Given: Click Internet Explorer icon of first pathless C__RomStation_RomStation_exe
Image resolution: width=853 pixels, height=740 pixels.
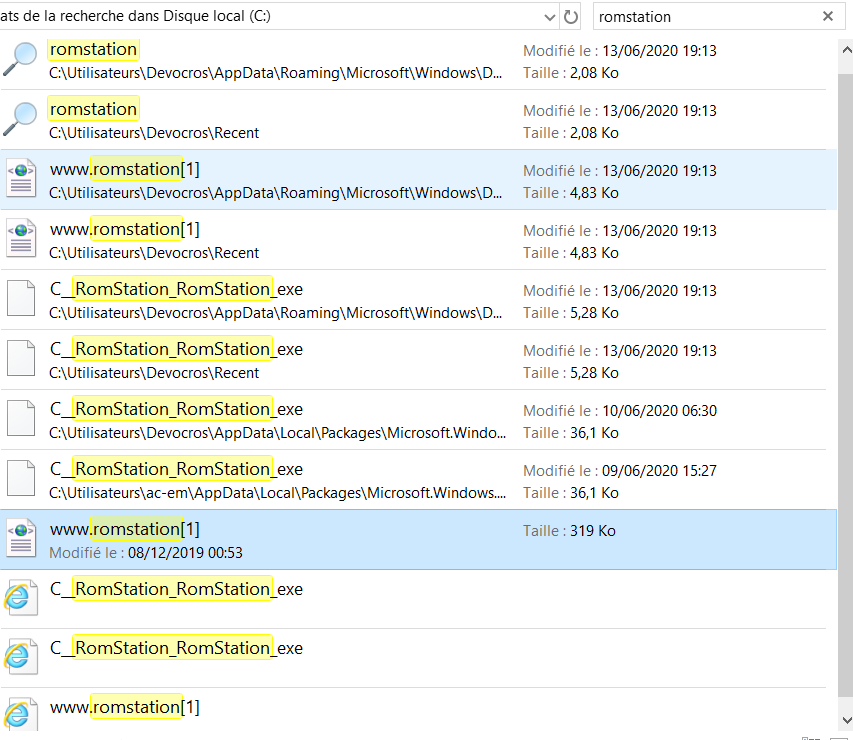Looking at the screenshot, I should [x=21, y=597].
